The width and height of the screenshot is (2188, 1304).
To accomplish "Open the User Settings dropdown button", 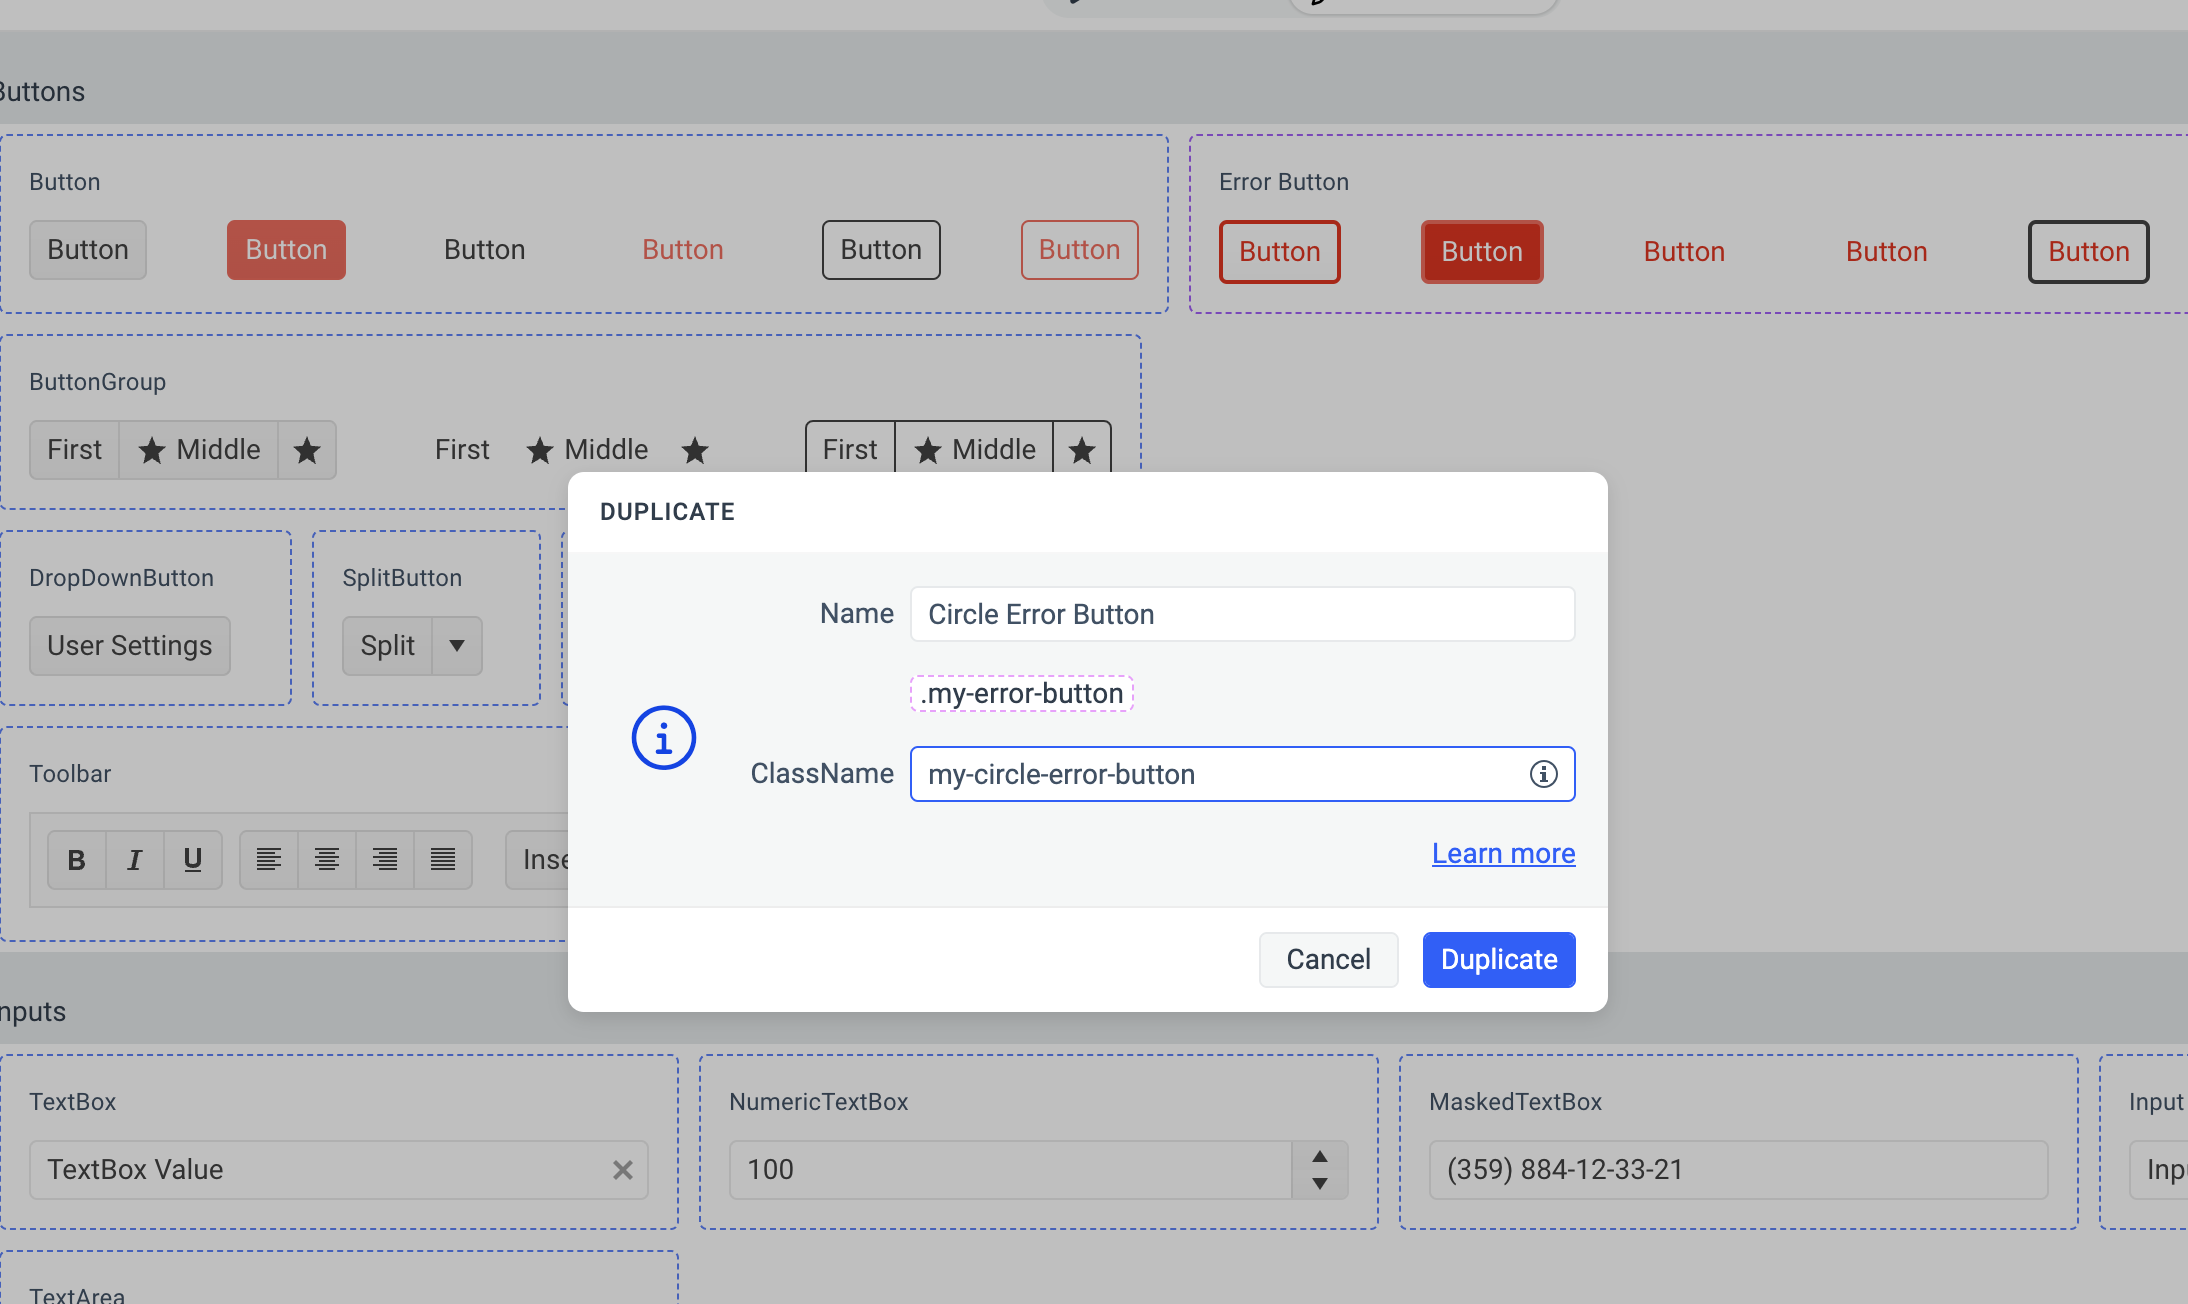I will pos(129,645).
